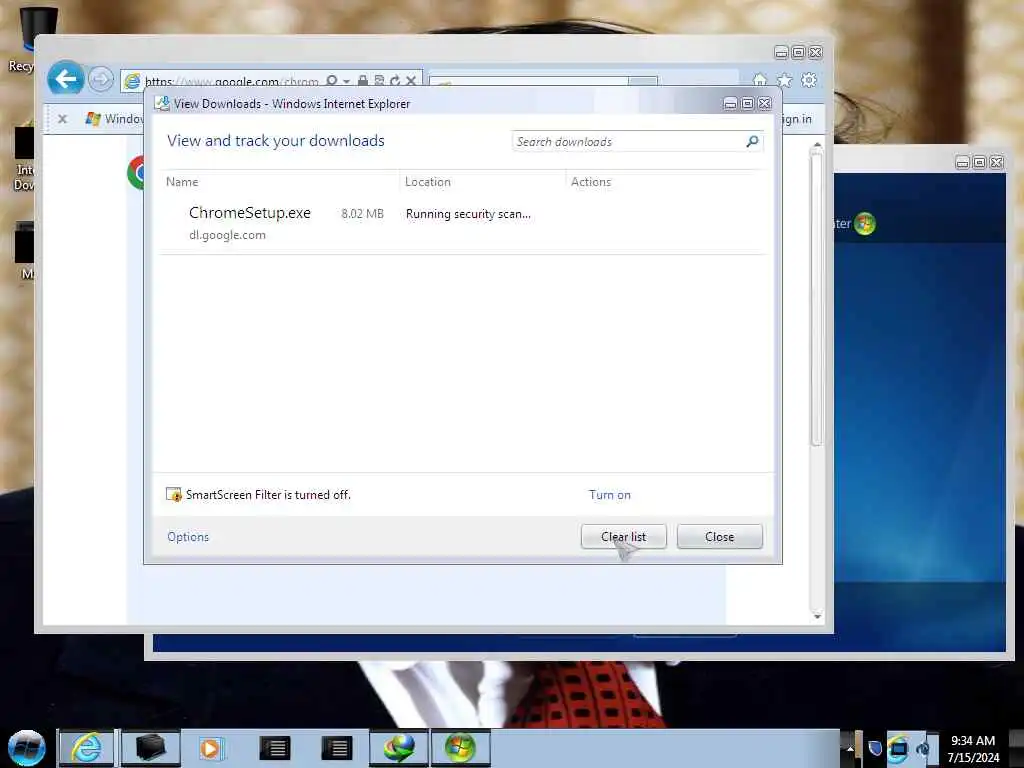Turn on the SmartScreen Filter link
Screen dimensions: 1024x768
point(610,495)
